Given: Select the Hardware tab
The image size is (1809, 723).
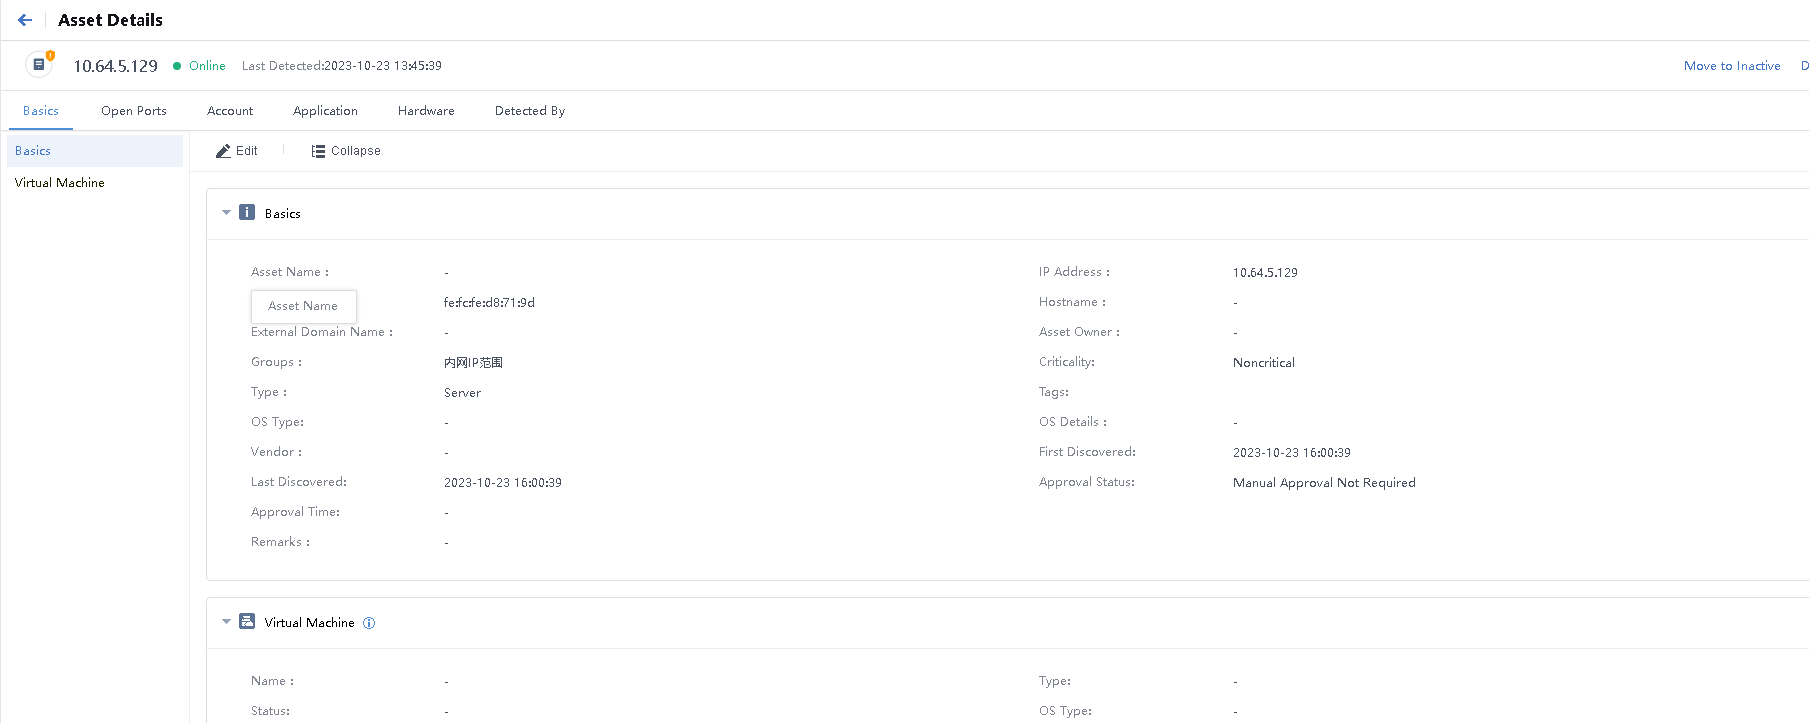Looking at the screenshot, I should click(426, 111).
